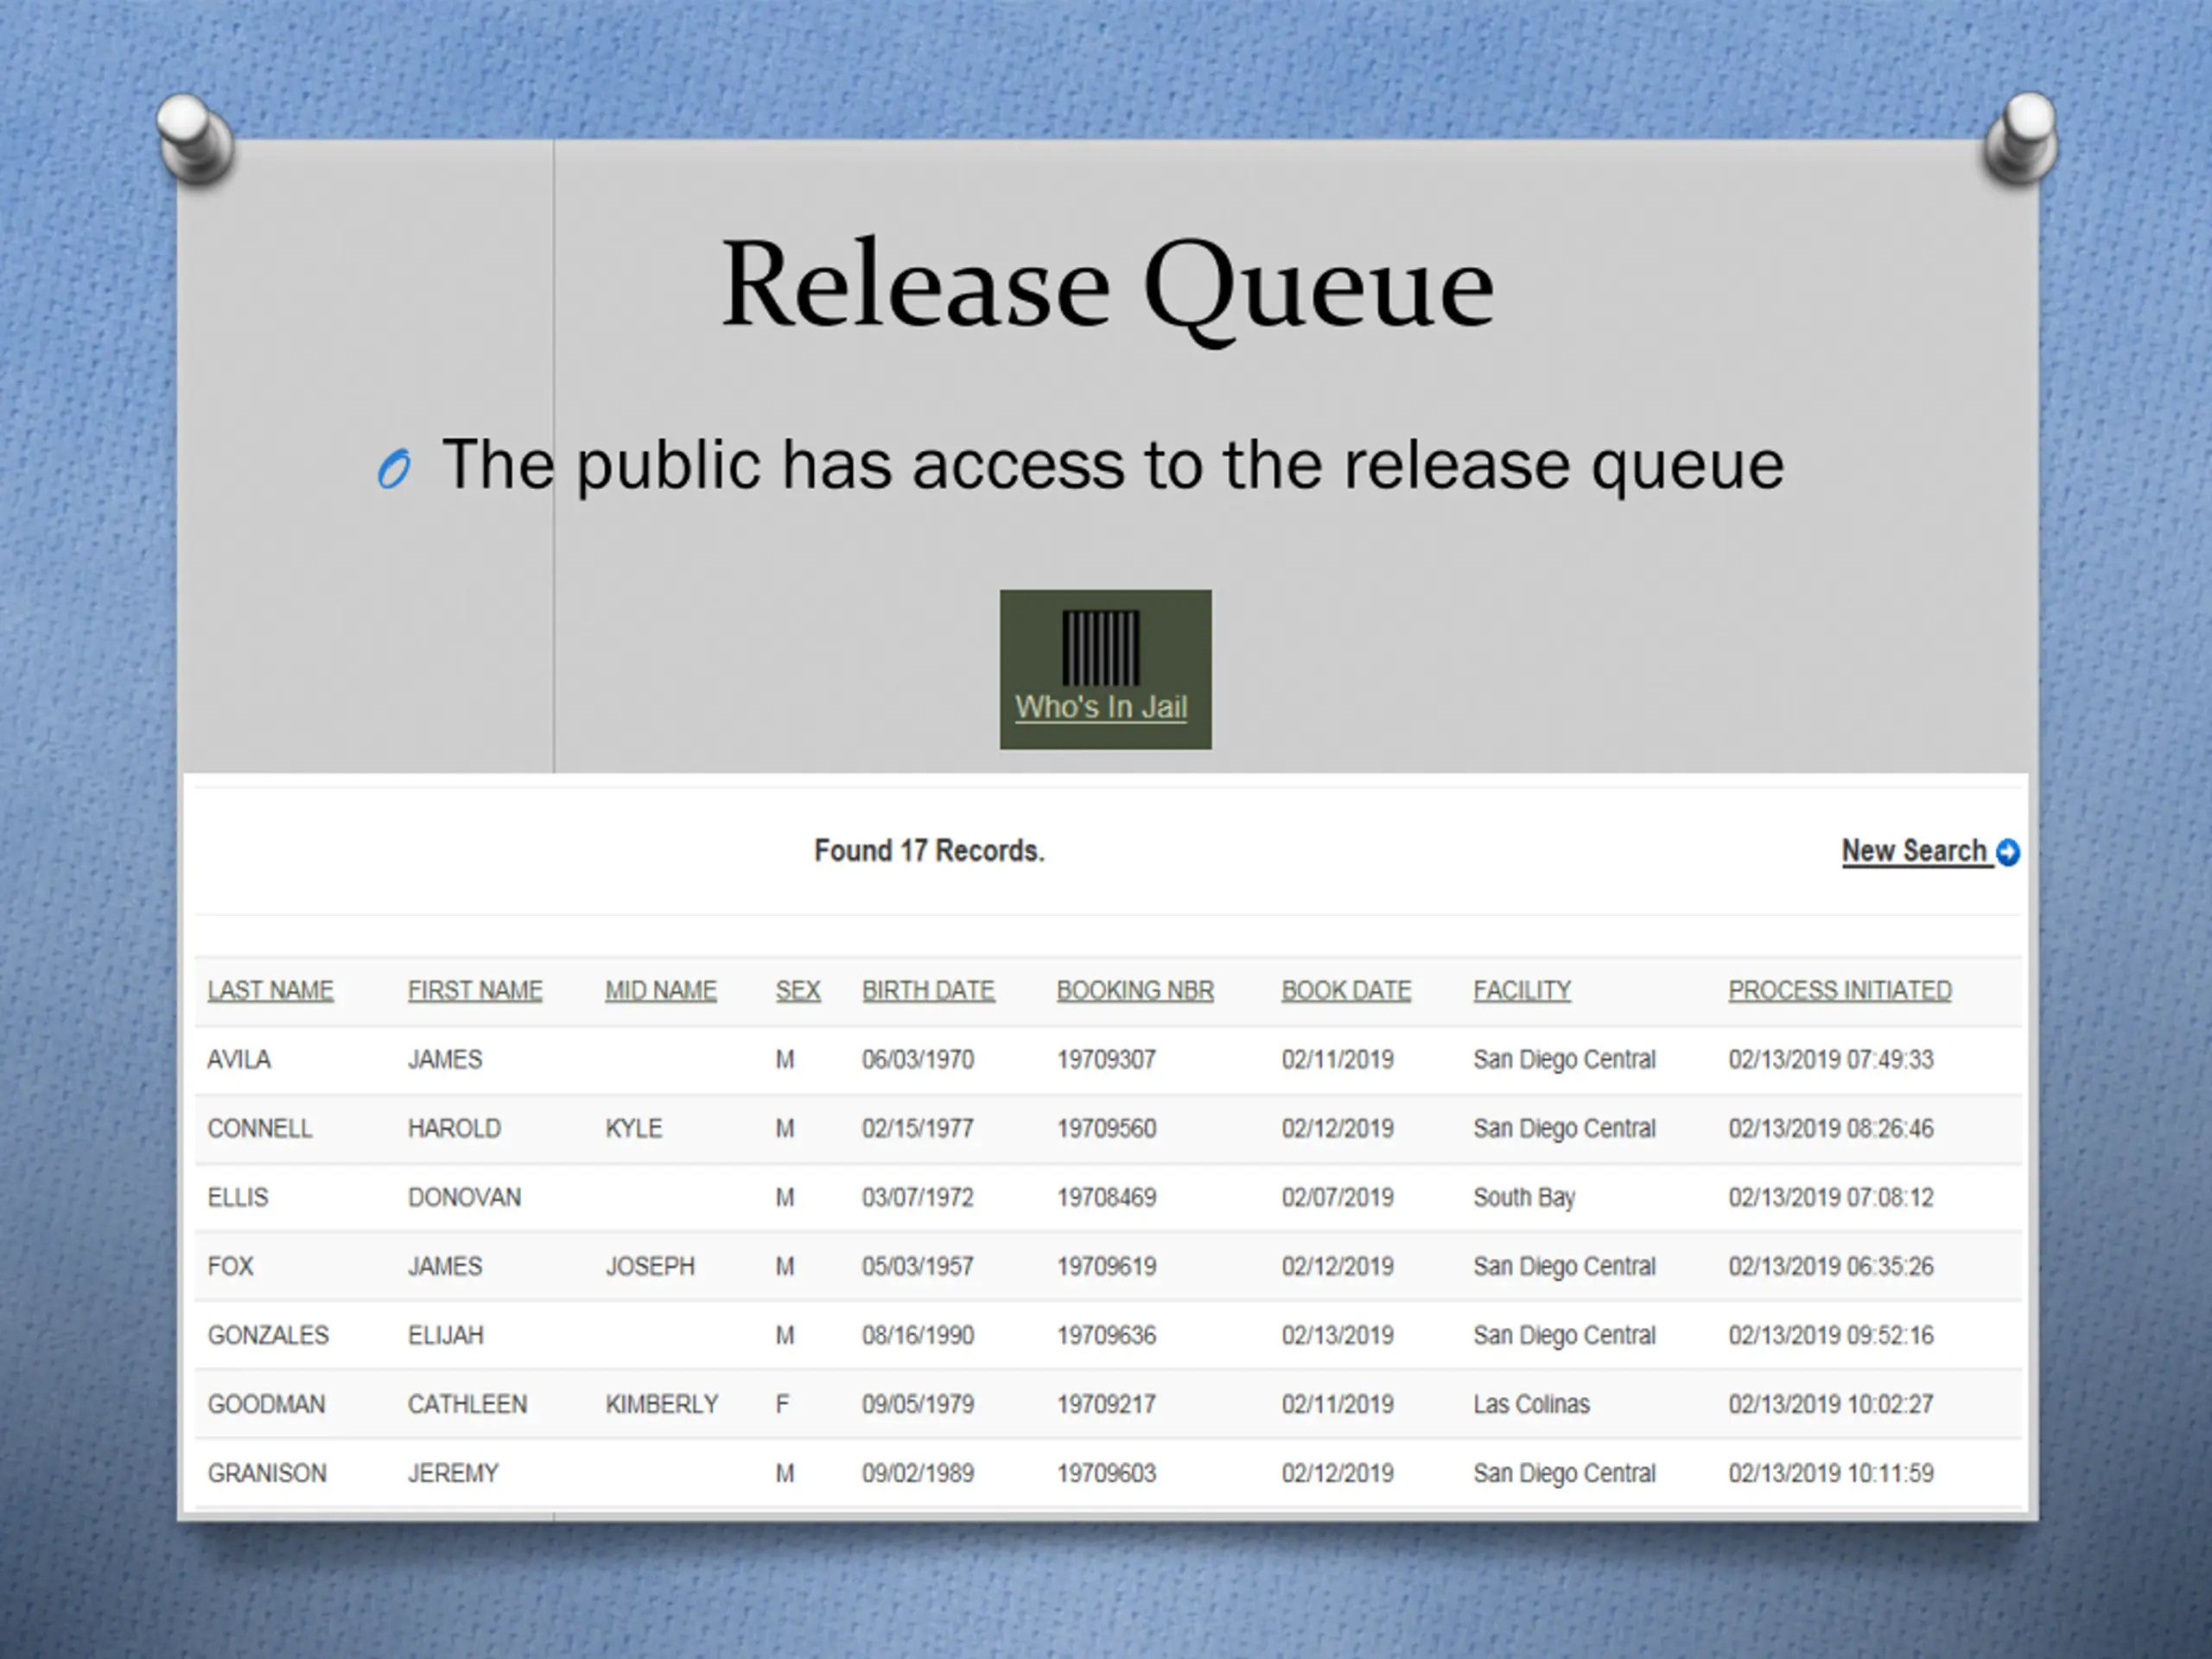Sort by FIRST NAME column header

475,991
